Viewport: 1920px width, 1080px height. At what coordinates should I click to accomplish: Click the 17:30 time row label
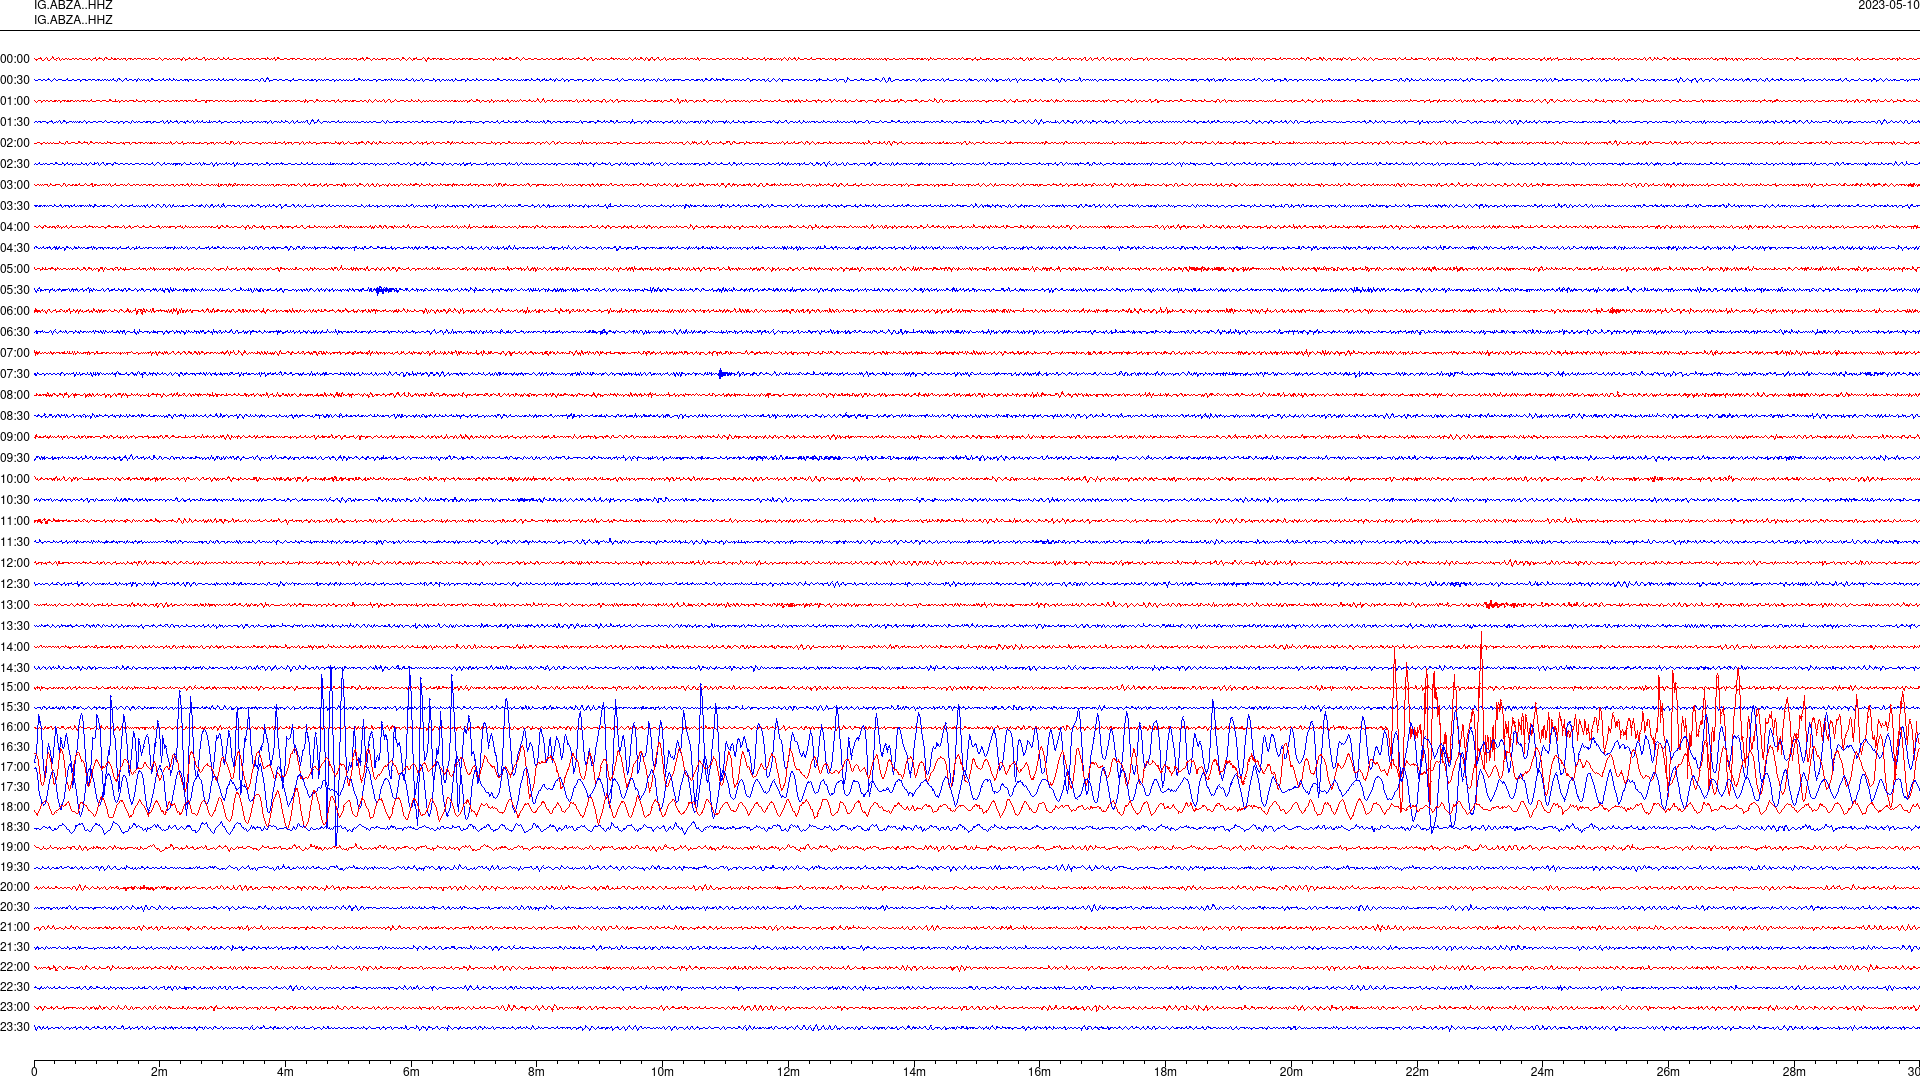[15, 787]
